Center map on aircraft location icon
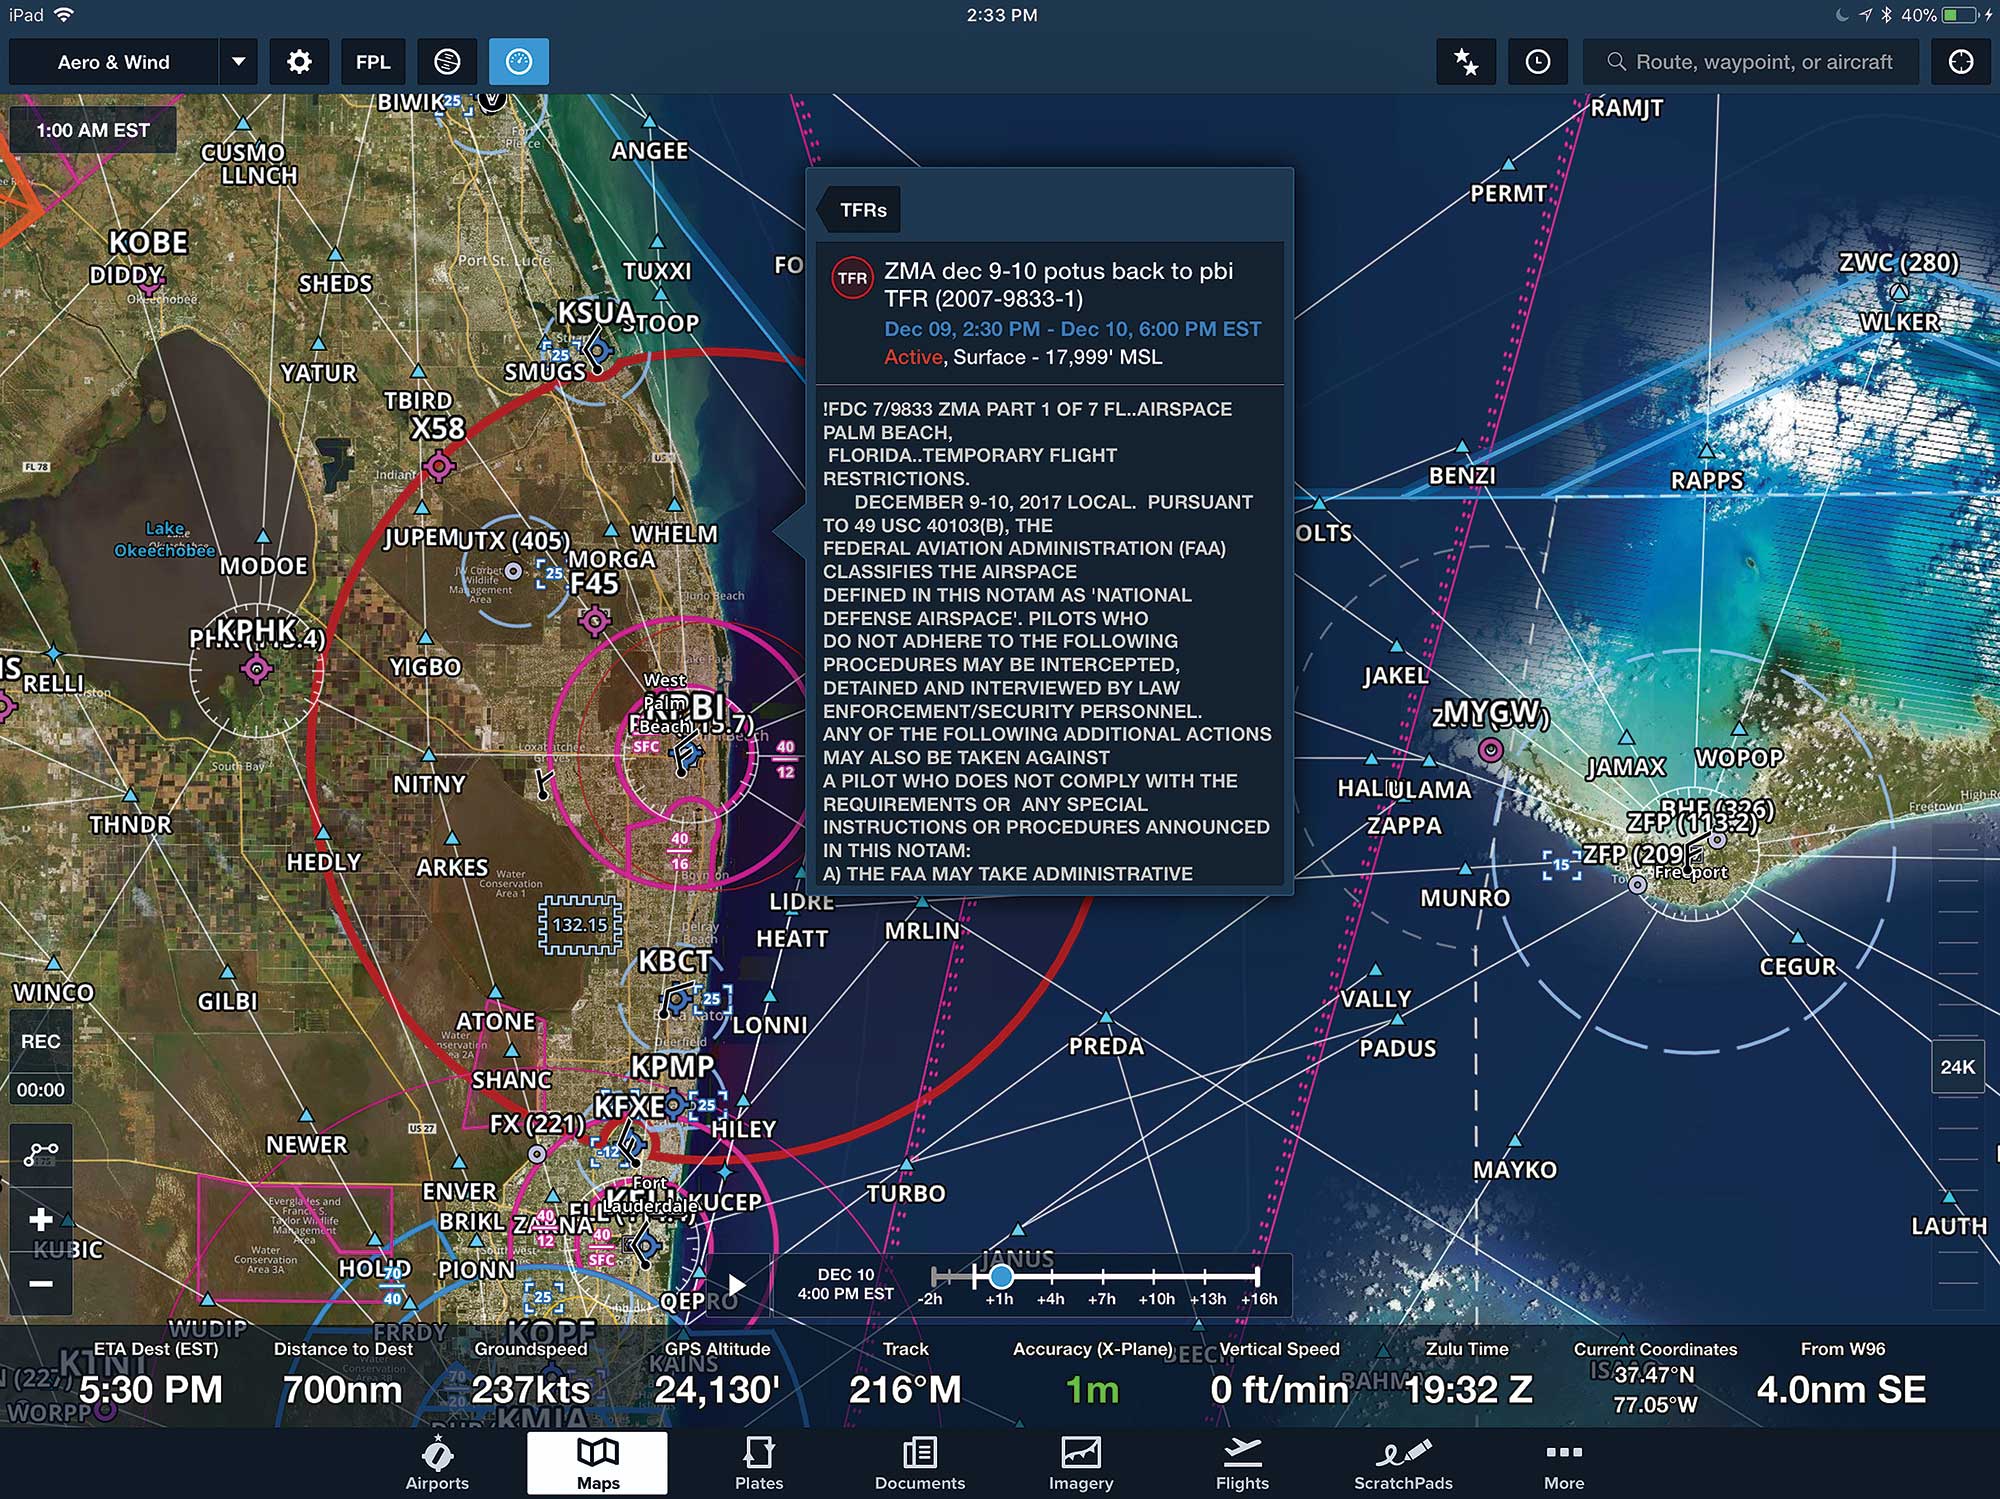 pos(1961,62)
